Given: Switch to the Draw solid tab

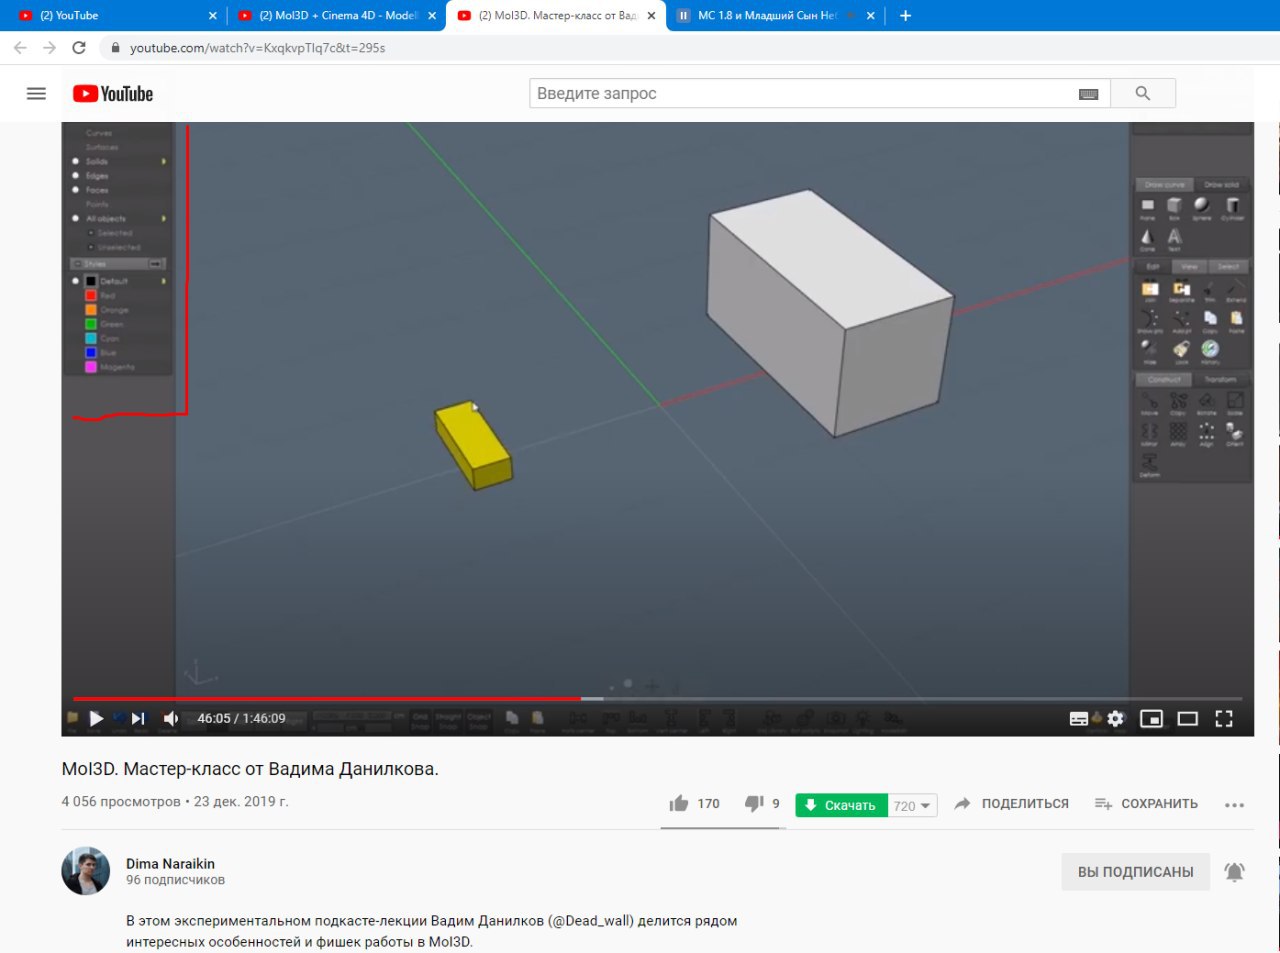Looking at the screenshot, I should click(x=1222, y=185).
